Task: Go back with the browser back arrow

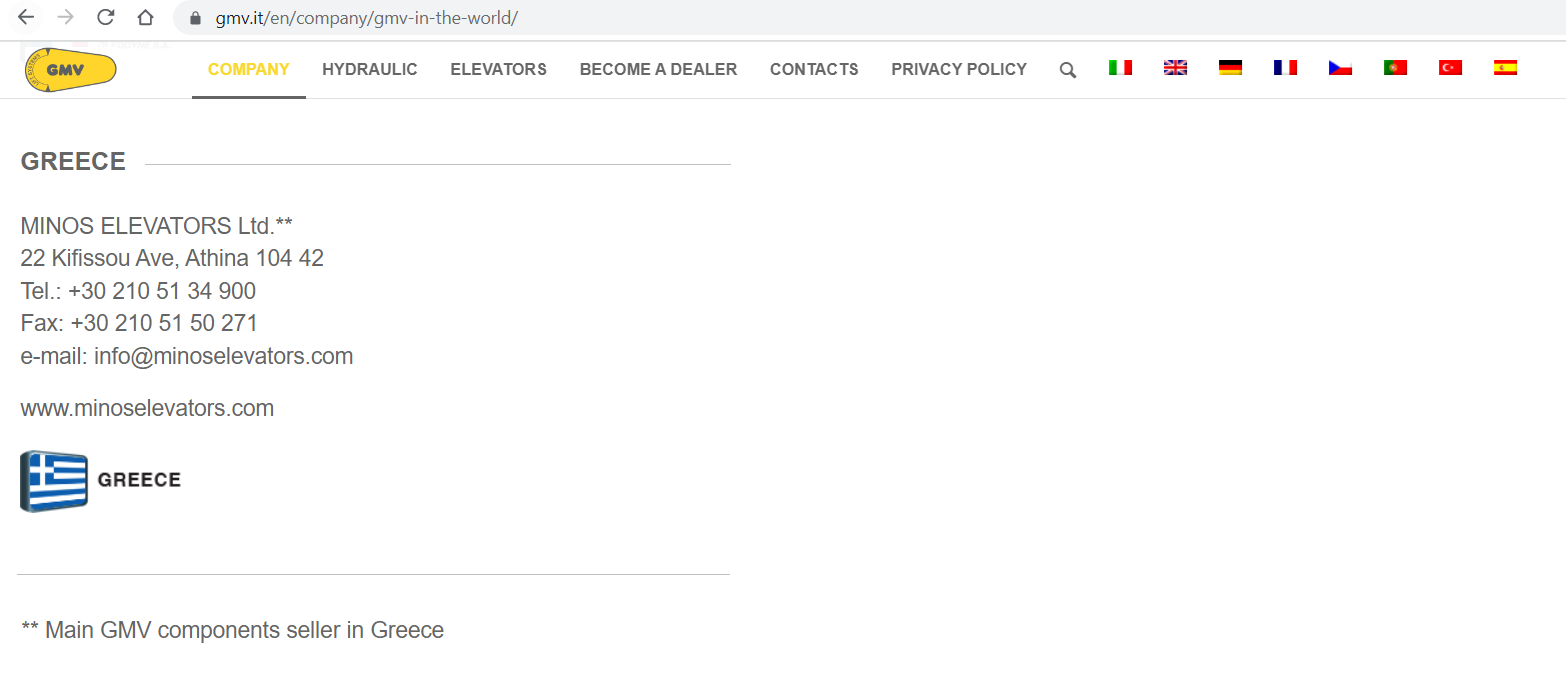Action: click(x=26, y=18)
